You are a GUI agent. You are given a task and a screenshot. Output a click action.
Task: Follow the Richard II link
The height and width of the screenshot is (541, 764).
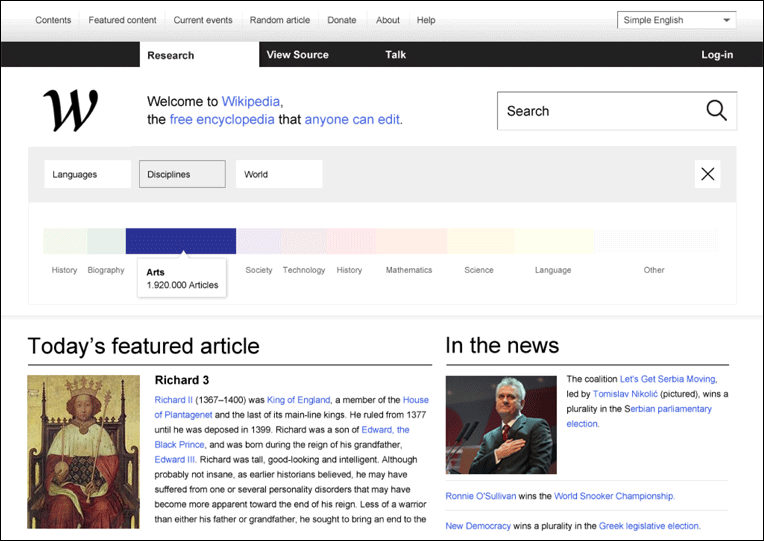click(173, 400)
